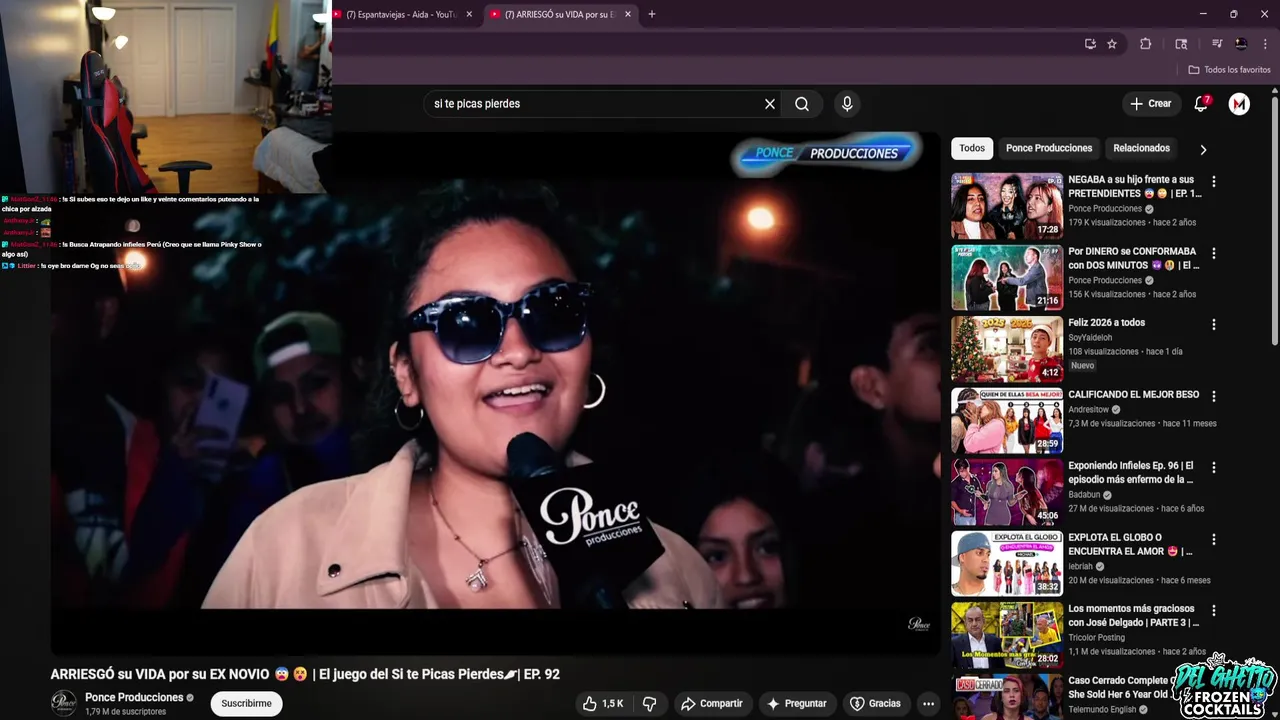
Task: Open options for Los momentos más graciosos
Action: (x=1214, y=611)
